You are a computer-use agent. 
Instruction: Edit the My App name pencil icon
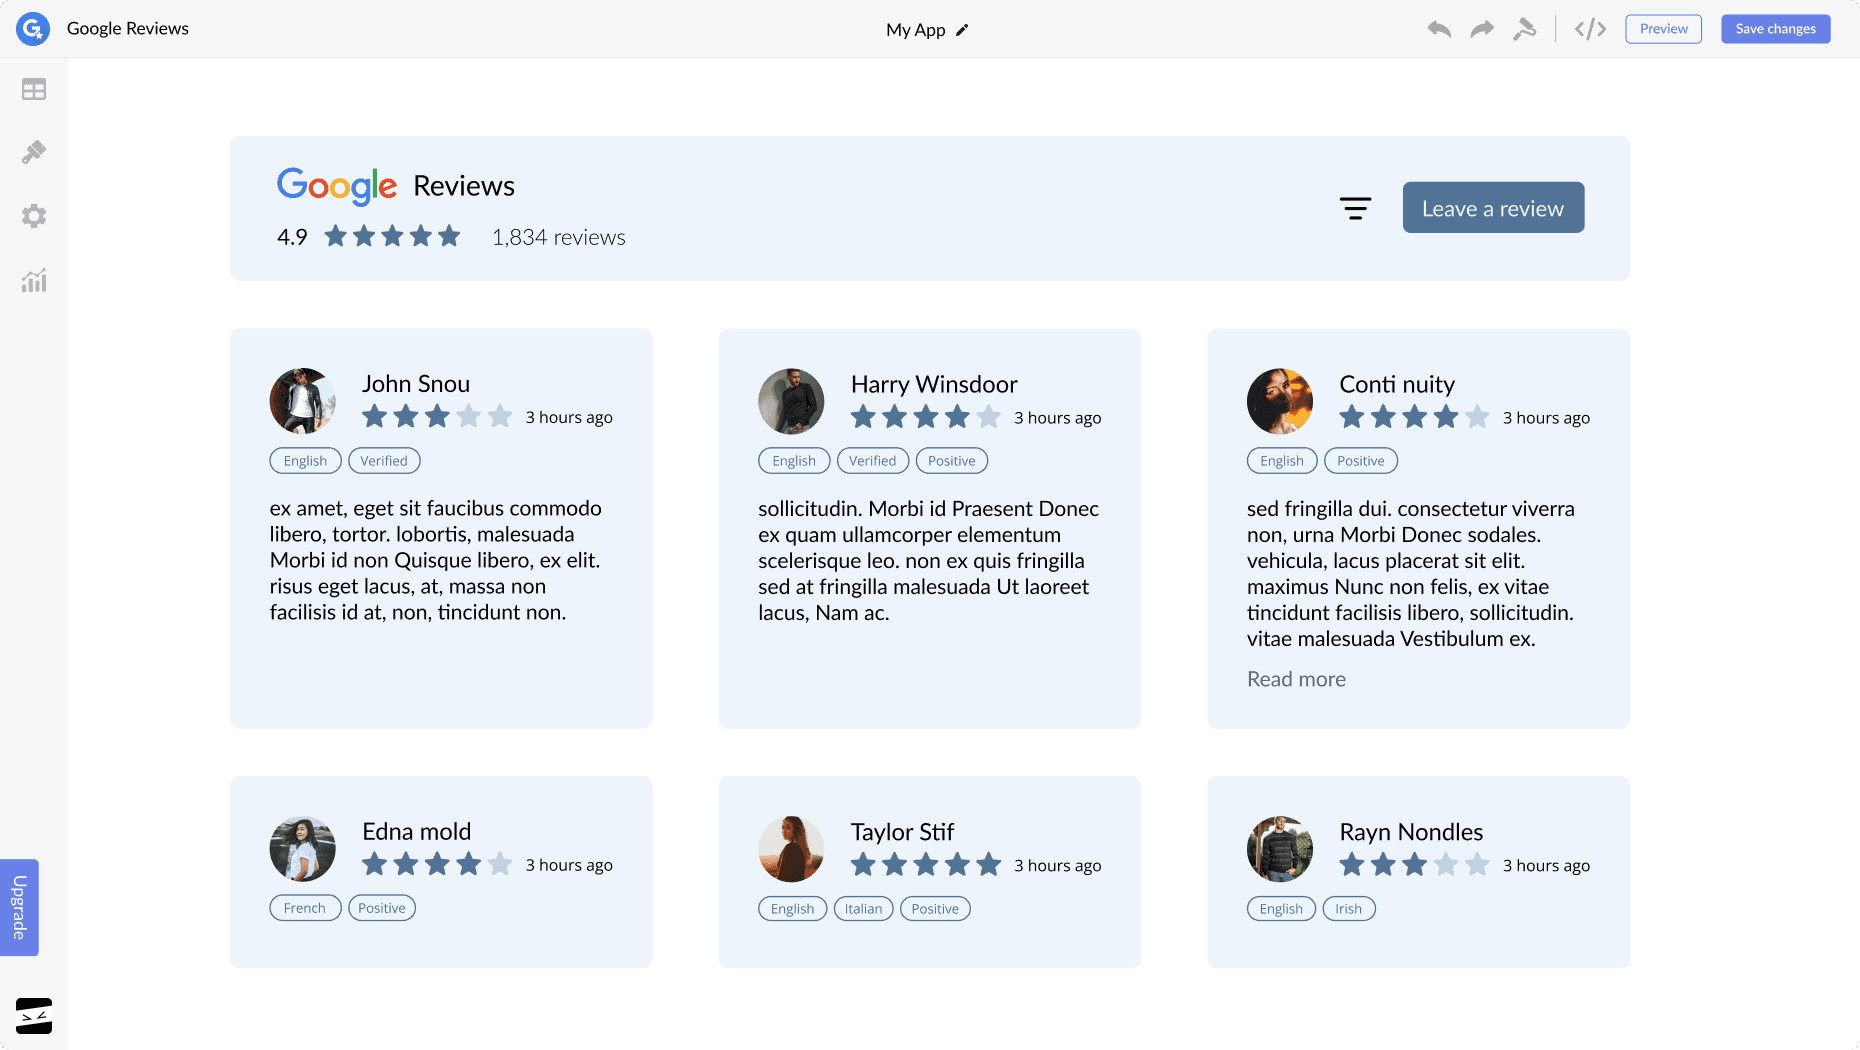click(x=962, y=30)
